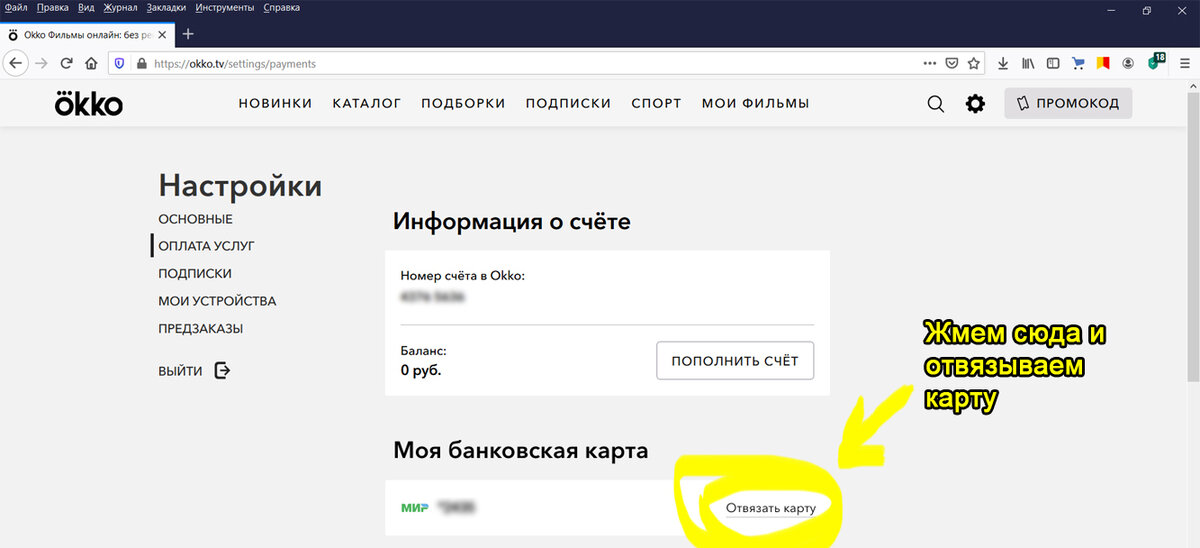Image resolution: width=1200 pixels, height=548 pixels.
Task: Save page to Pocket
Action: [x=953, y=63]
